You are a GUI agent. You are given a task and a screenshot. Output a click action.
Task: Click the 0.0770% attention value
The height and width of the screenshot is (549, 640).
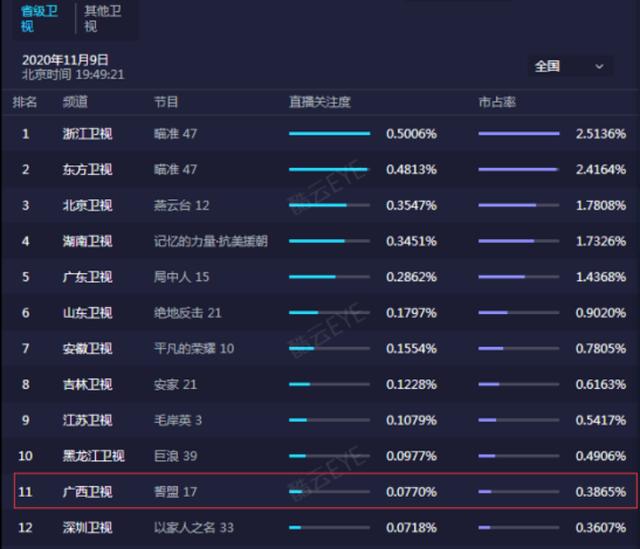point(411,492)
